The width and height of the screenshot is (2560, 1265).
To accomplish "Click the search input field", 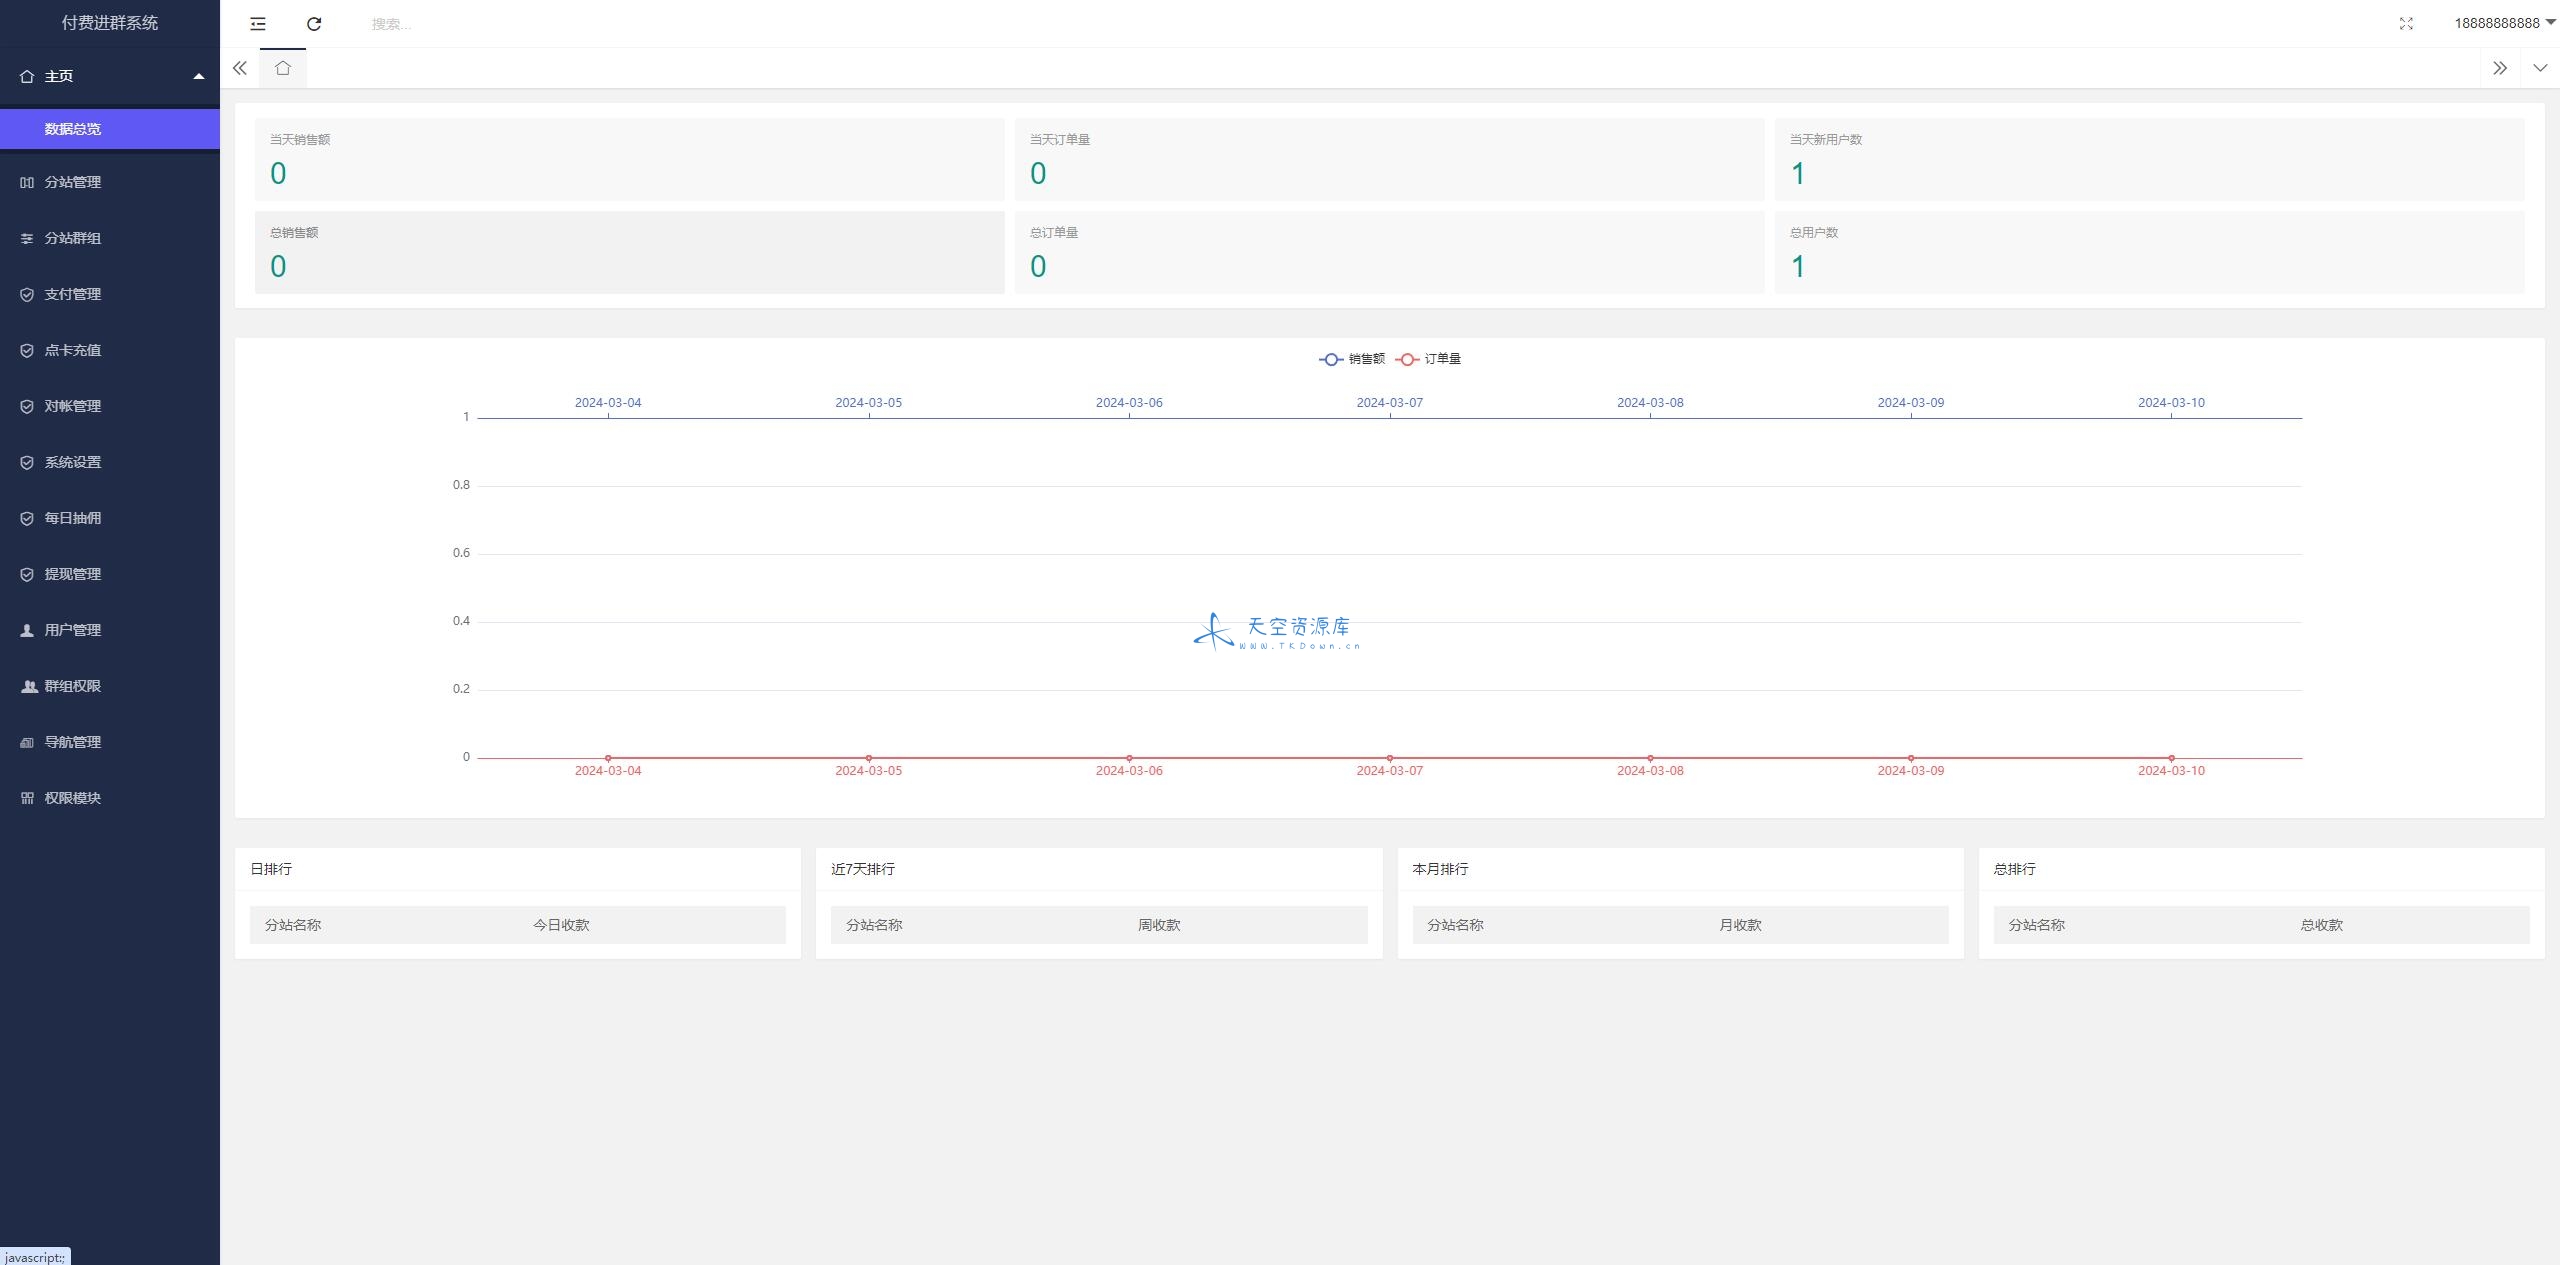I will [460, 24].
